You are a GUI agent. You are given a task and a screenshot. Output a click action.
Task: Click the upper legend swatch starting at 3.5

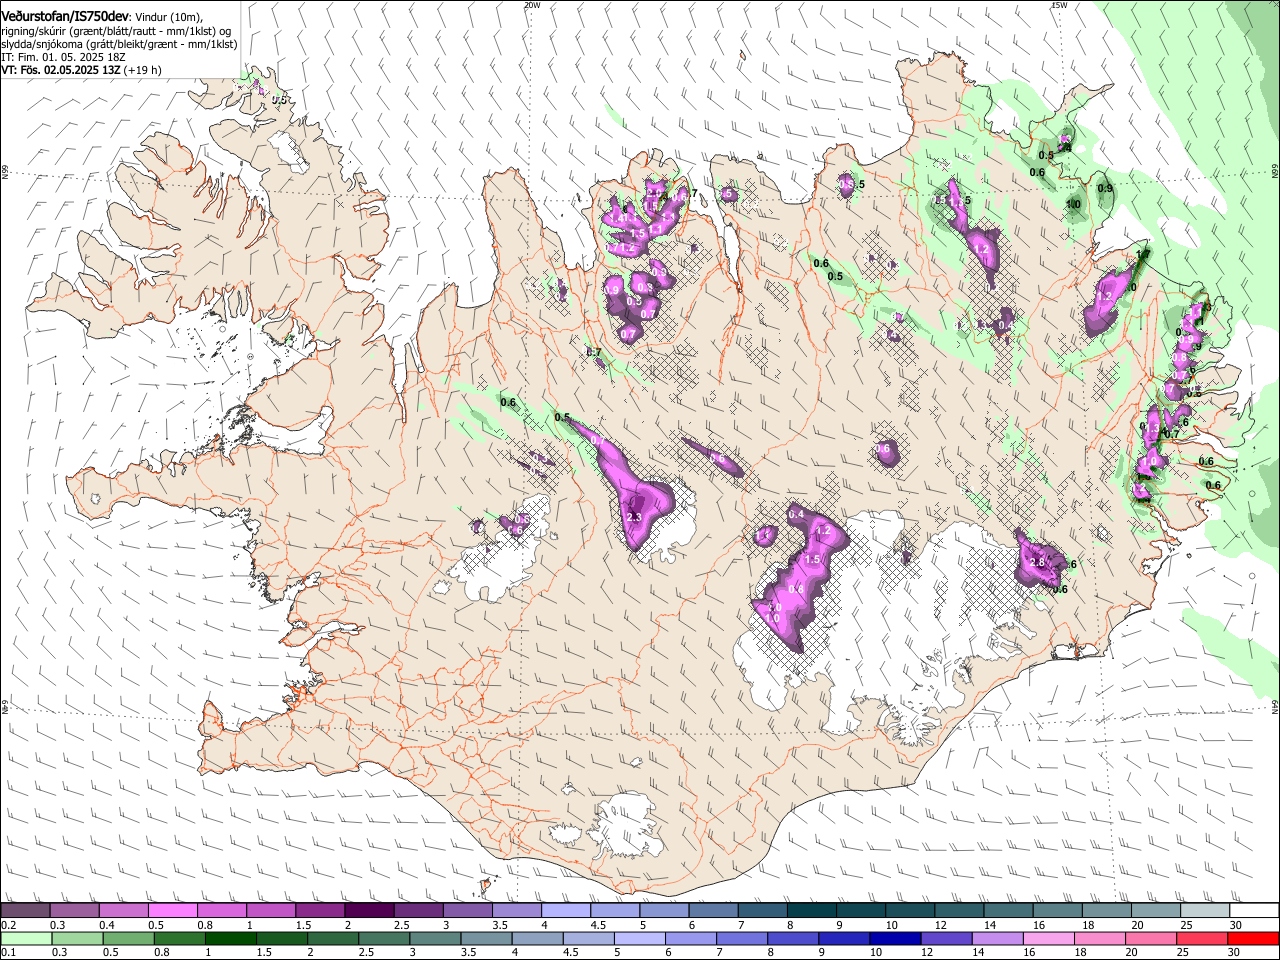click(x=516, y=911)
